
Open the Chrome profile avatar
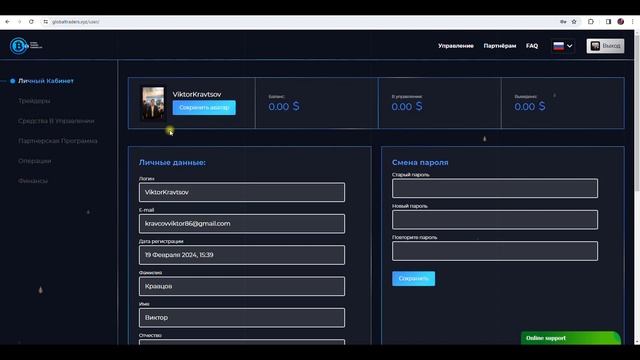point(620,22)
